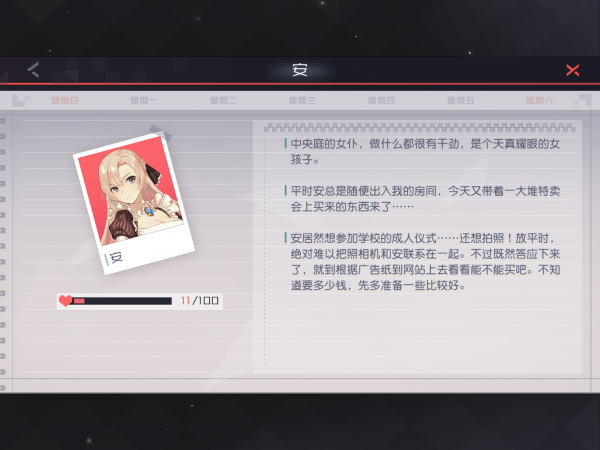Open the 星期五 tab
This screenshot has width=600, height=450.
[460, 101]
